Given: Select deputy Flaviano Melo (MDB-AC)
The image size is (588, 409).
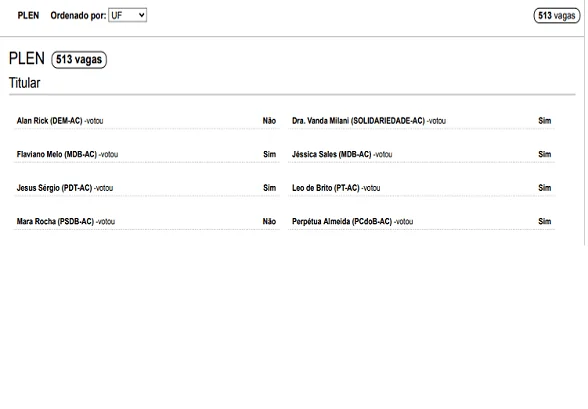Looking at the screenshot, I should tap(57, 154).
